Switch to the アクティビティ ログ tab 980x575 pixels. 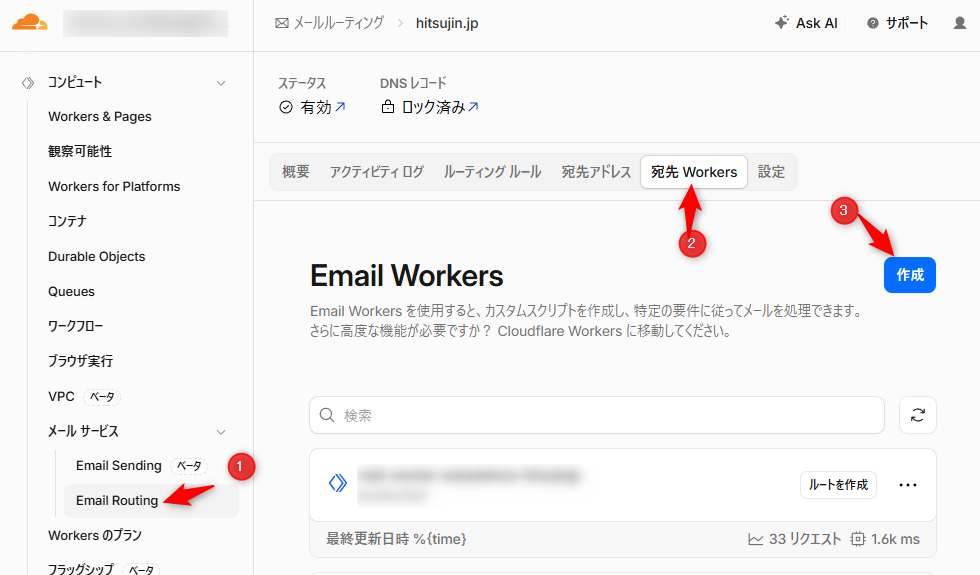[x=377, y=172]
